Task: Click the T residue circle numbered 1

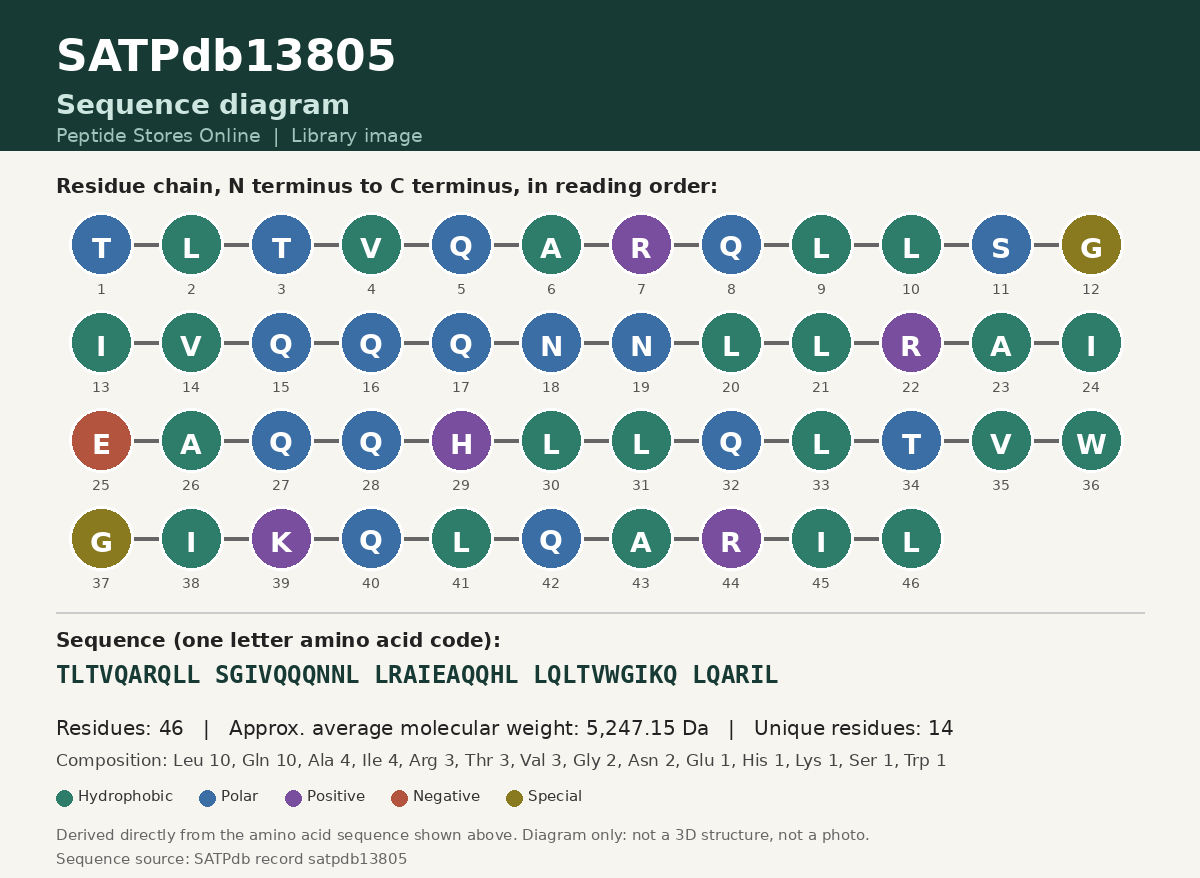Action: 101,245
